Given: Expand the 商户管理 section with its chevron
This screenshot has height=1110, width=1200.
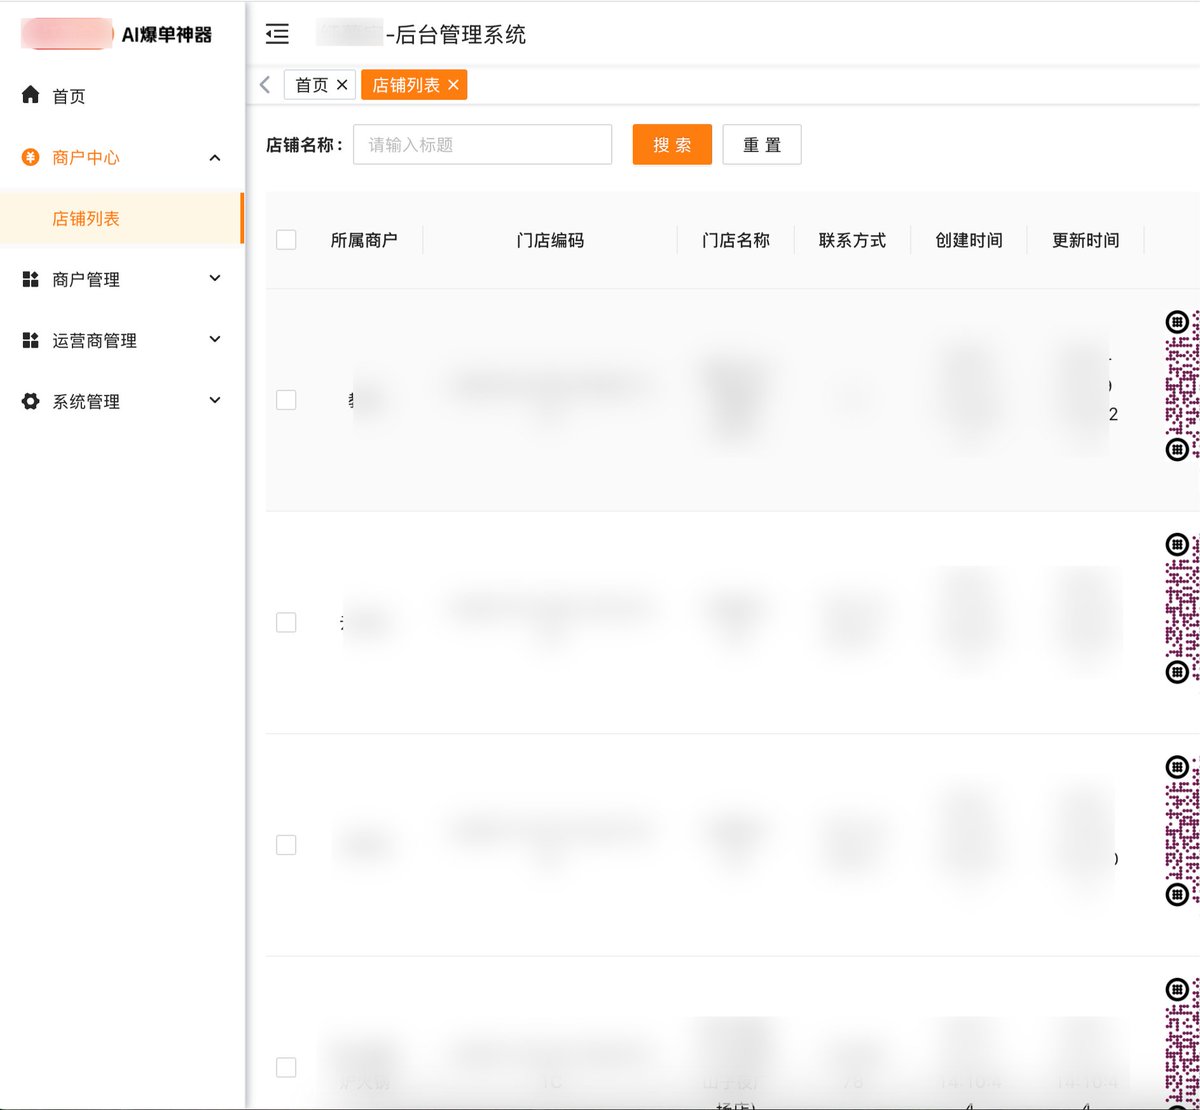Looking at the screenshot, I should point(214,279).
